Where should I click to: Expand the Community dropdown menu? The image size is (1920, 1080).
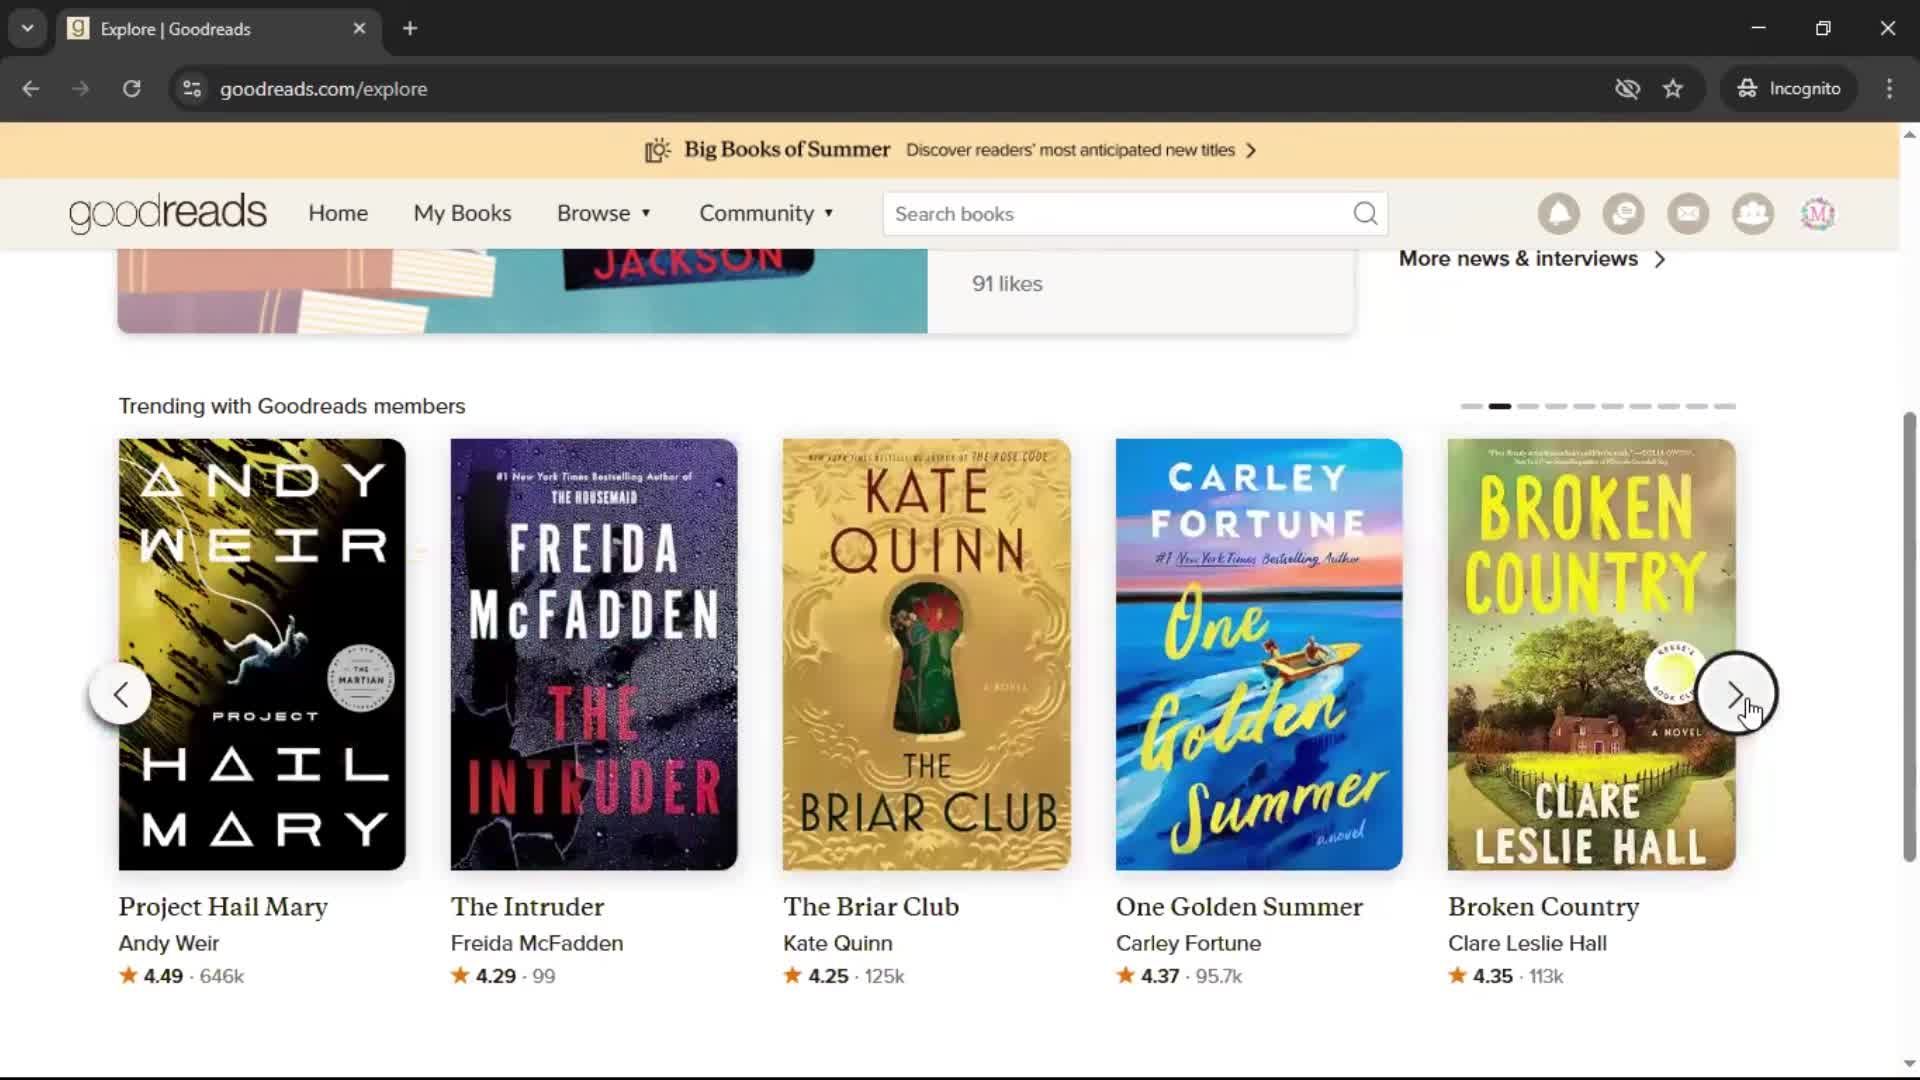pyautogui.click(x=767, y=213)
